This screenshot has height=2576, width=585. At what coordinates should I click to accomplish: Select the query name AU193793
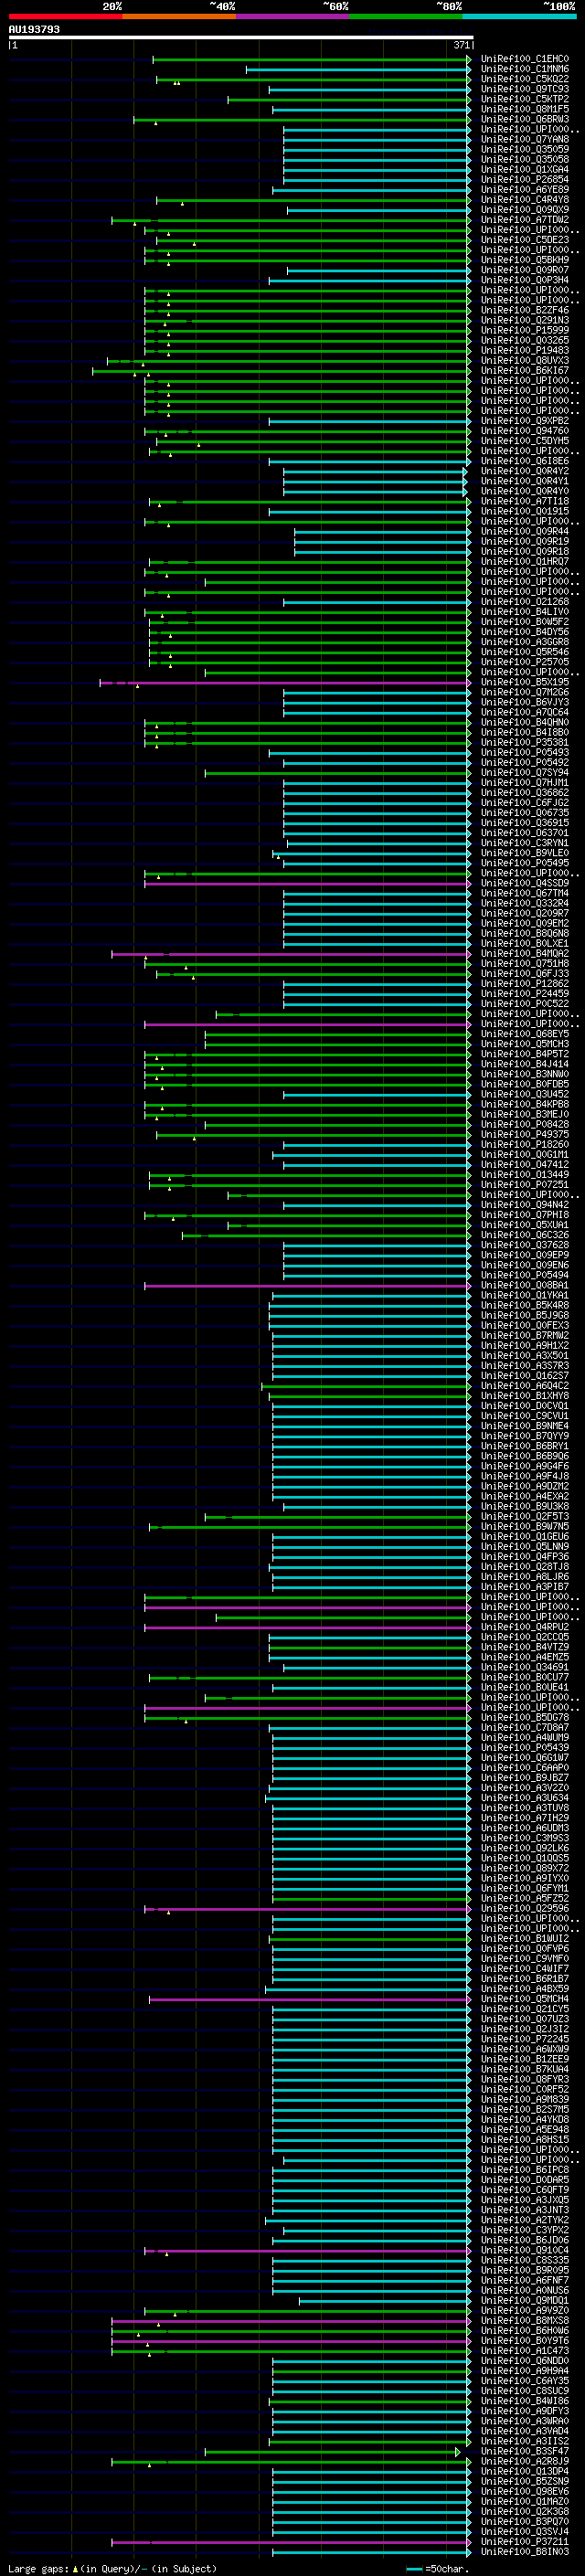tap(34, 29)
